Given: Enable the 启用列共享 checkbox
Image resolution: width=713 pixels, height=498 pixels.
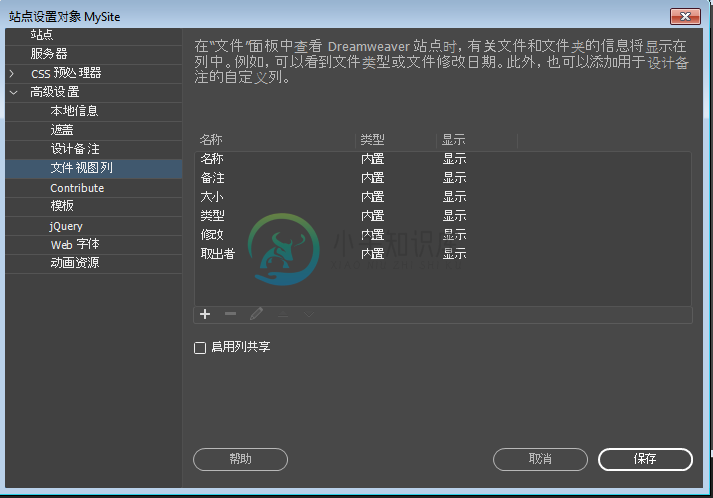Looking at the screenshot, I should pos(200,348).
